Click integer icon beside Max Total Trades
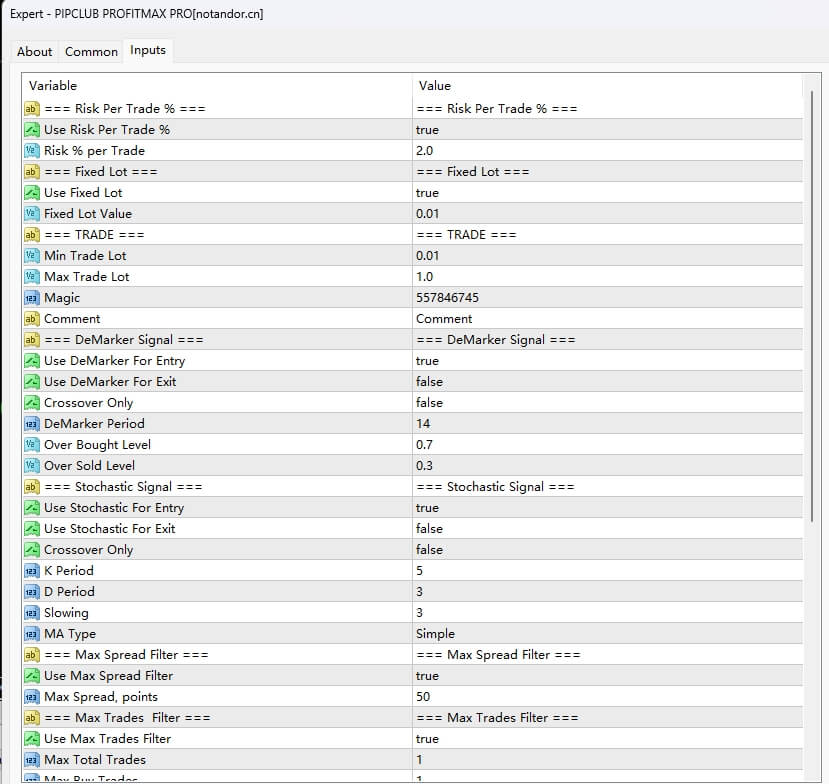Screen dimensions: 829x784 (x=32, y=760)
